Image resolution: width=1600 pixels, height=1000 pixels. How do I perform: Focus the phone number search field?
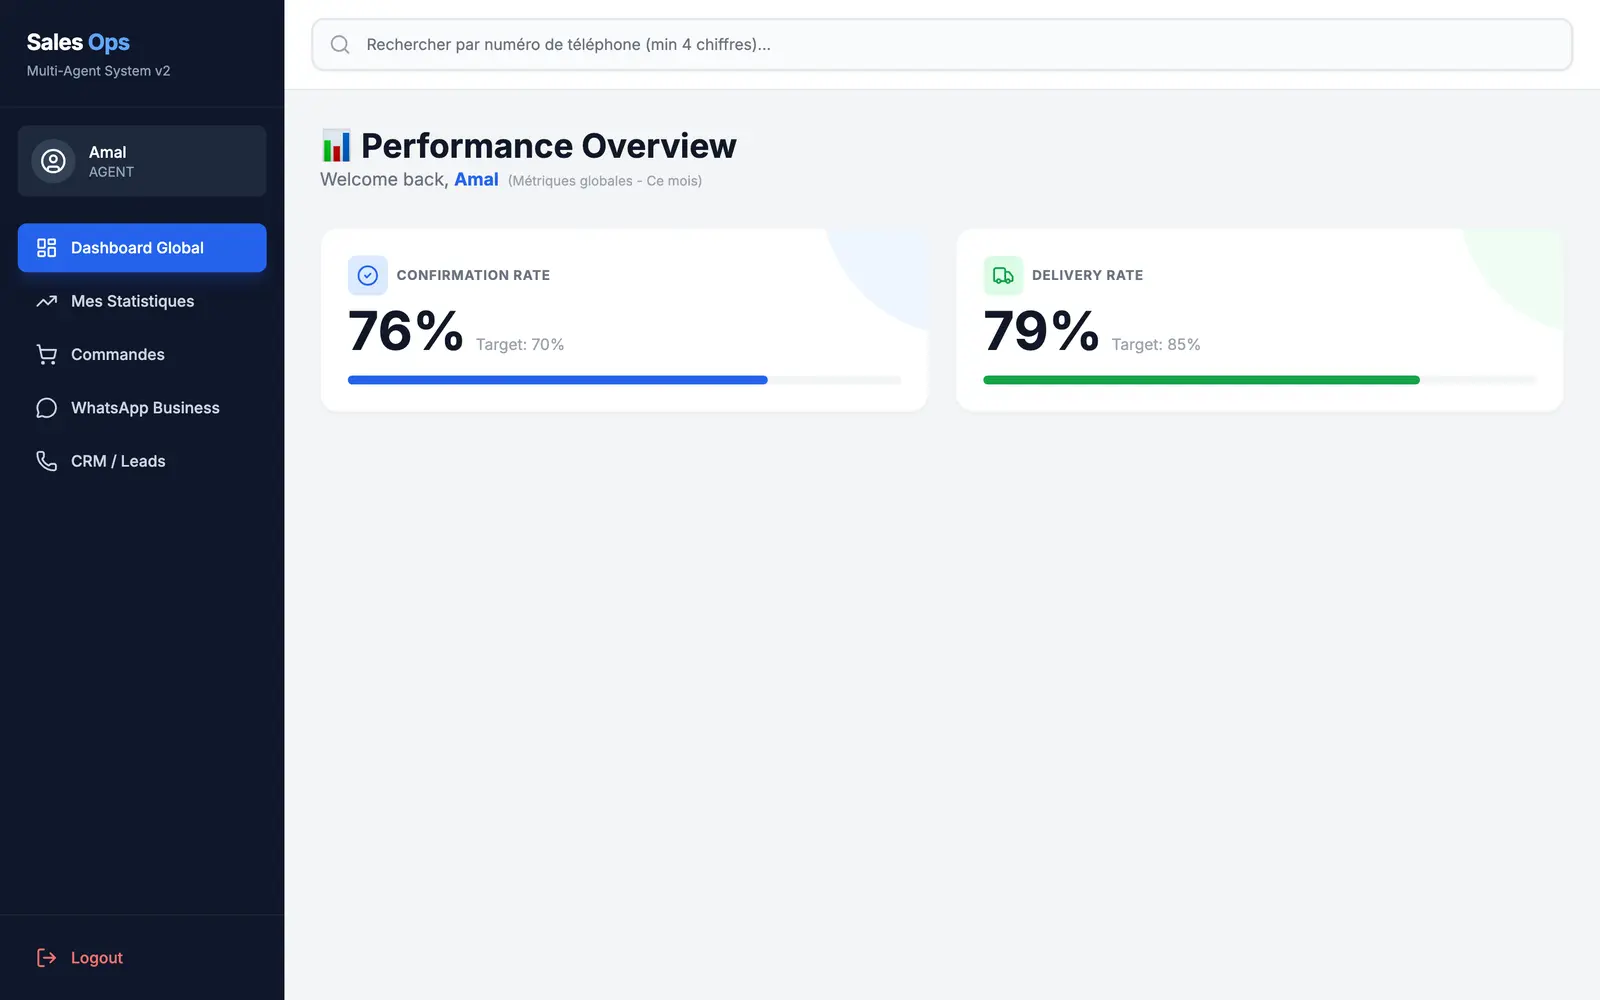tap(942, 44)
